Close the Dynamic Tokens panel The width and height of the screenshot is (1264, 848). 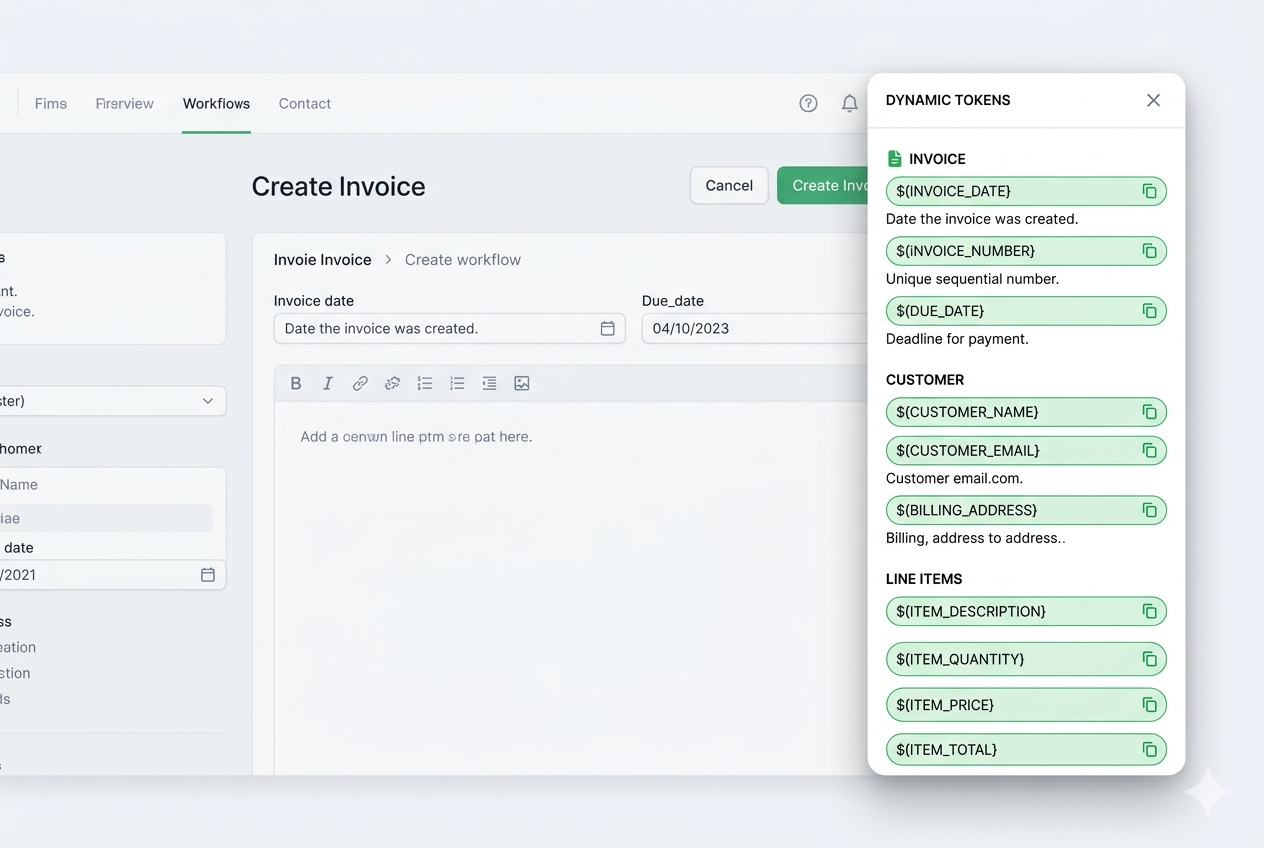(1153, 100)
